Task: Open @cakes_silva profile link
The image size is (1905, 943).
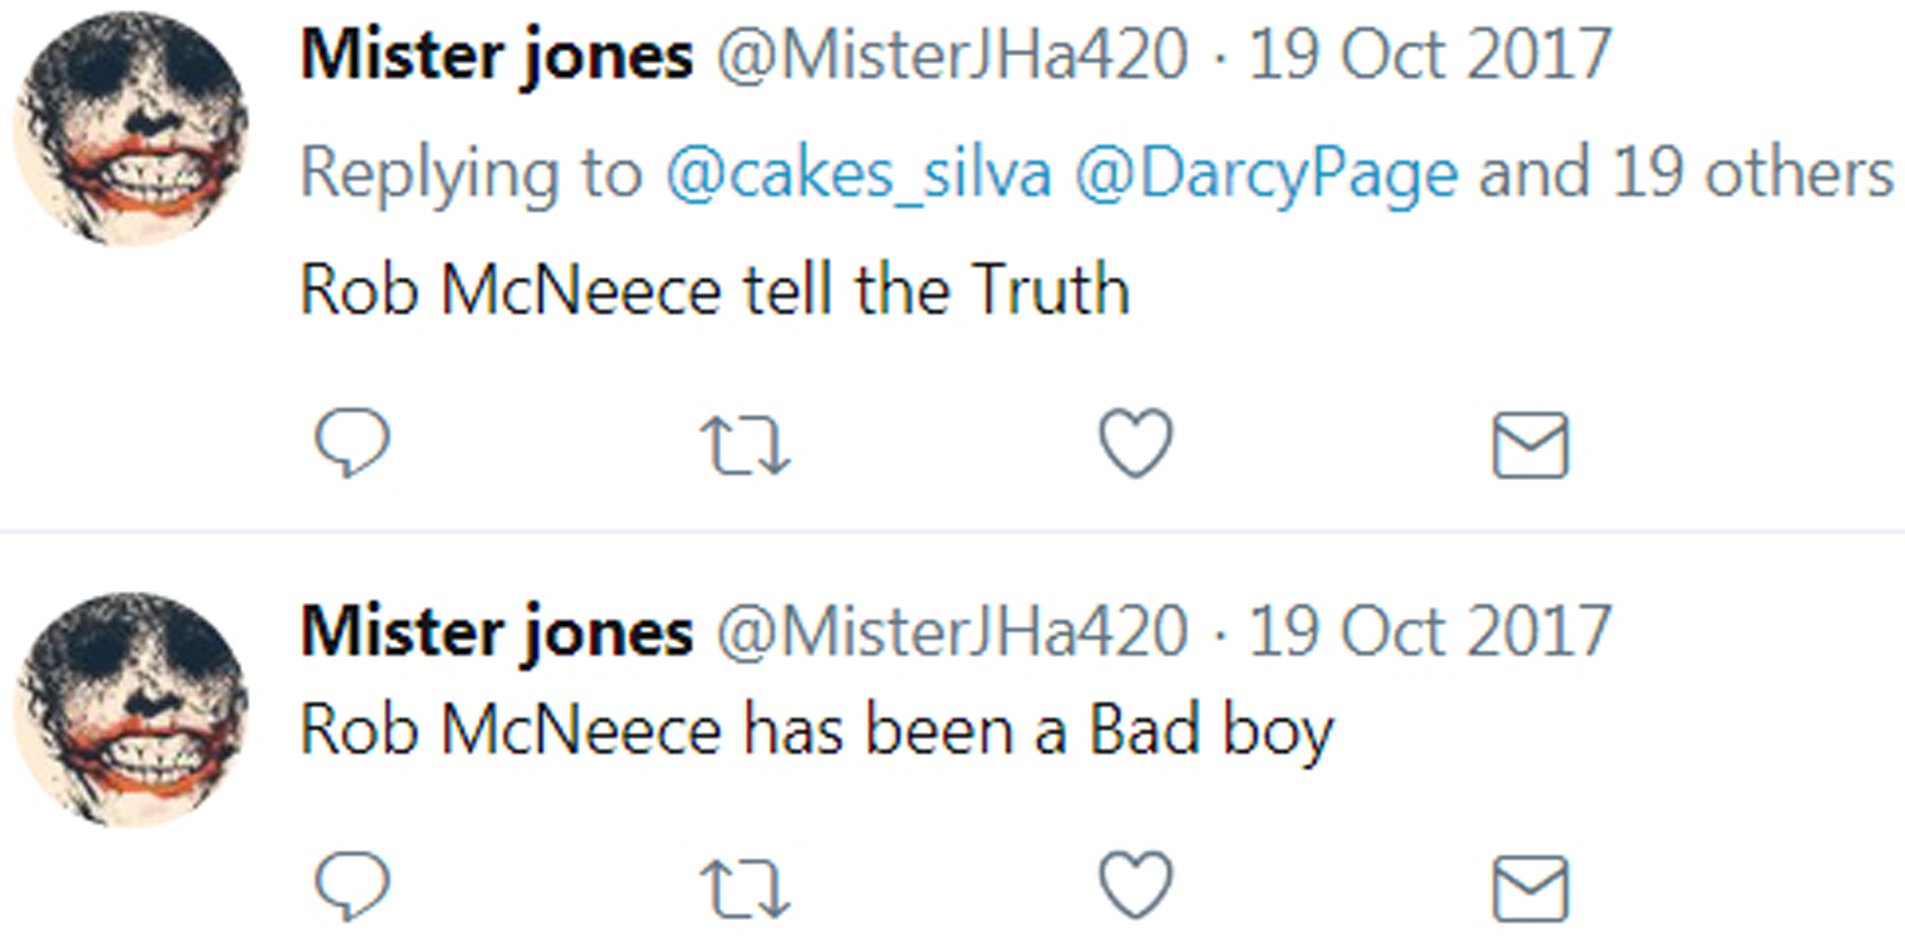Action: tap(858, 174)
